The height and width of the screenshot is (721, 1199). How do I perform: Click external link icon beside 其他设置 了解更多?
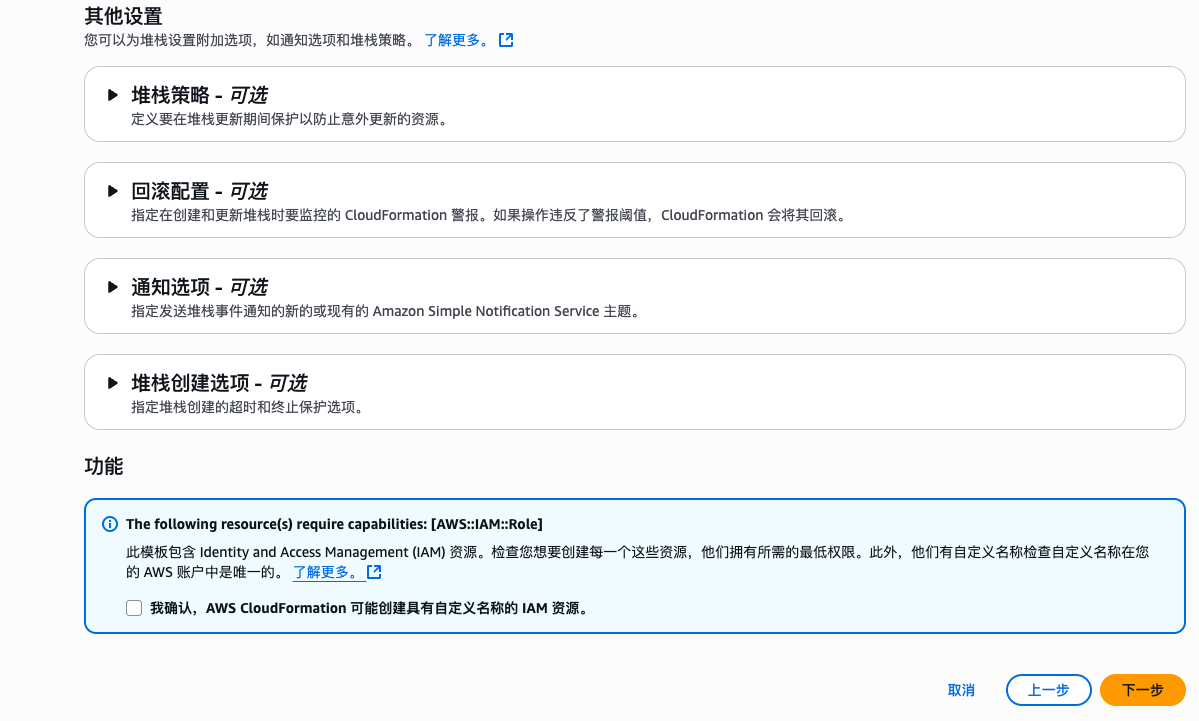click(506, 40)
